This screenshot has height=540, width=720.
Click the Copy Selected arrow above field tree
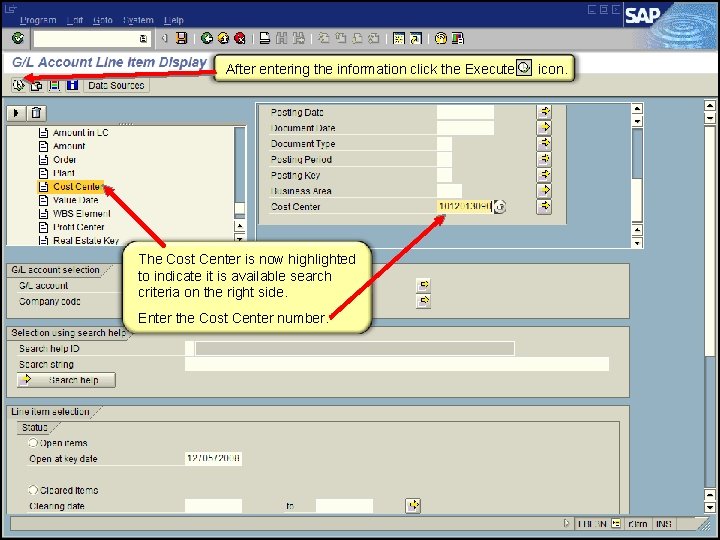pyautogui.click(x=16, y=113)
